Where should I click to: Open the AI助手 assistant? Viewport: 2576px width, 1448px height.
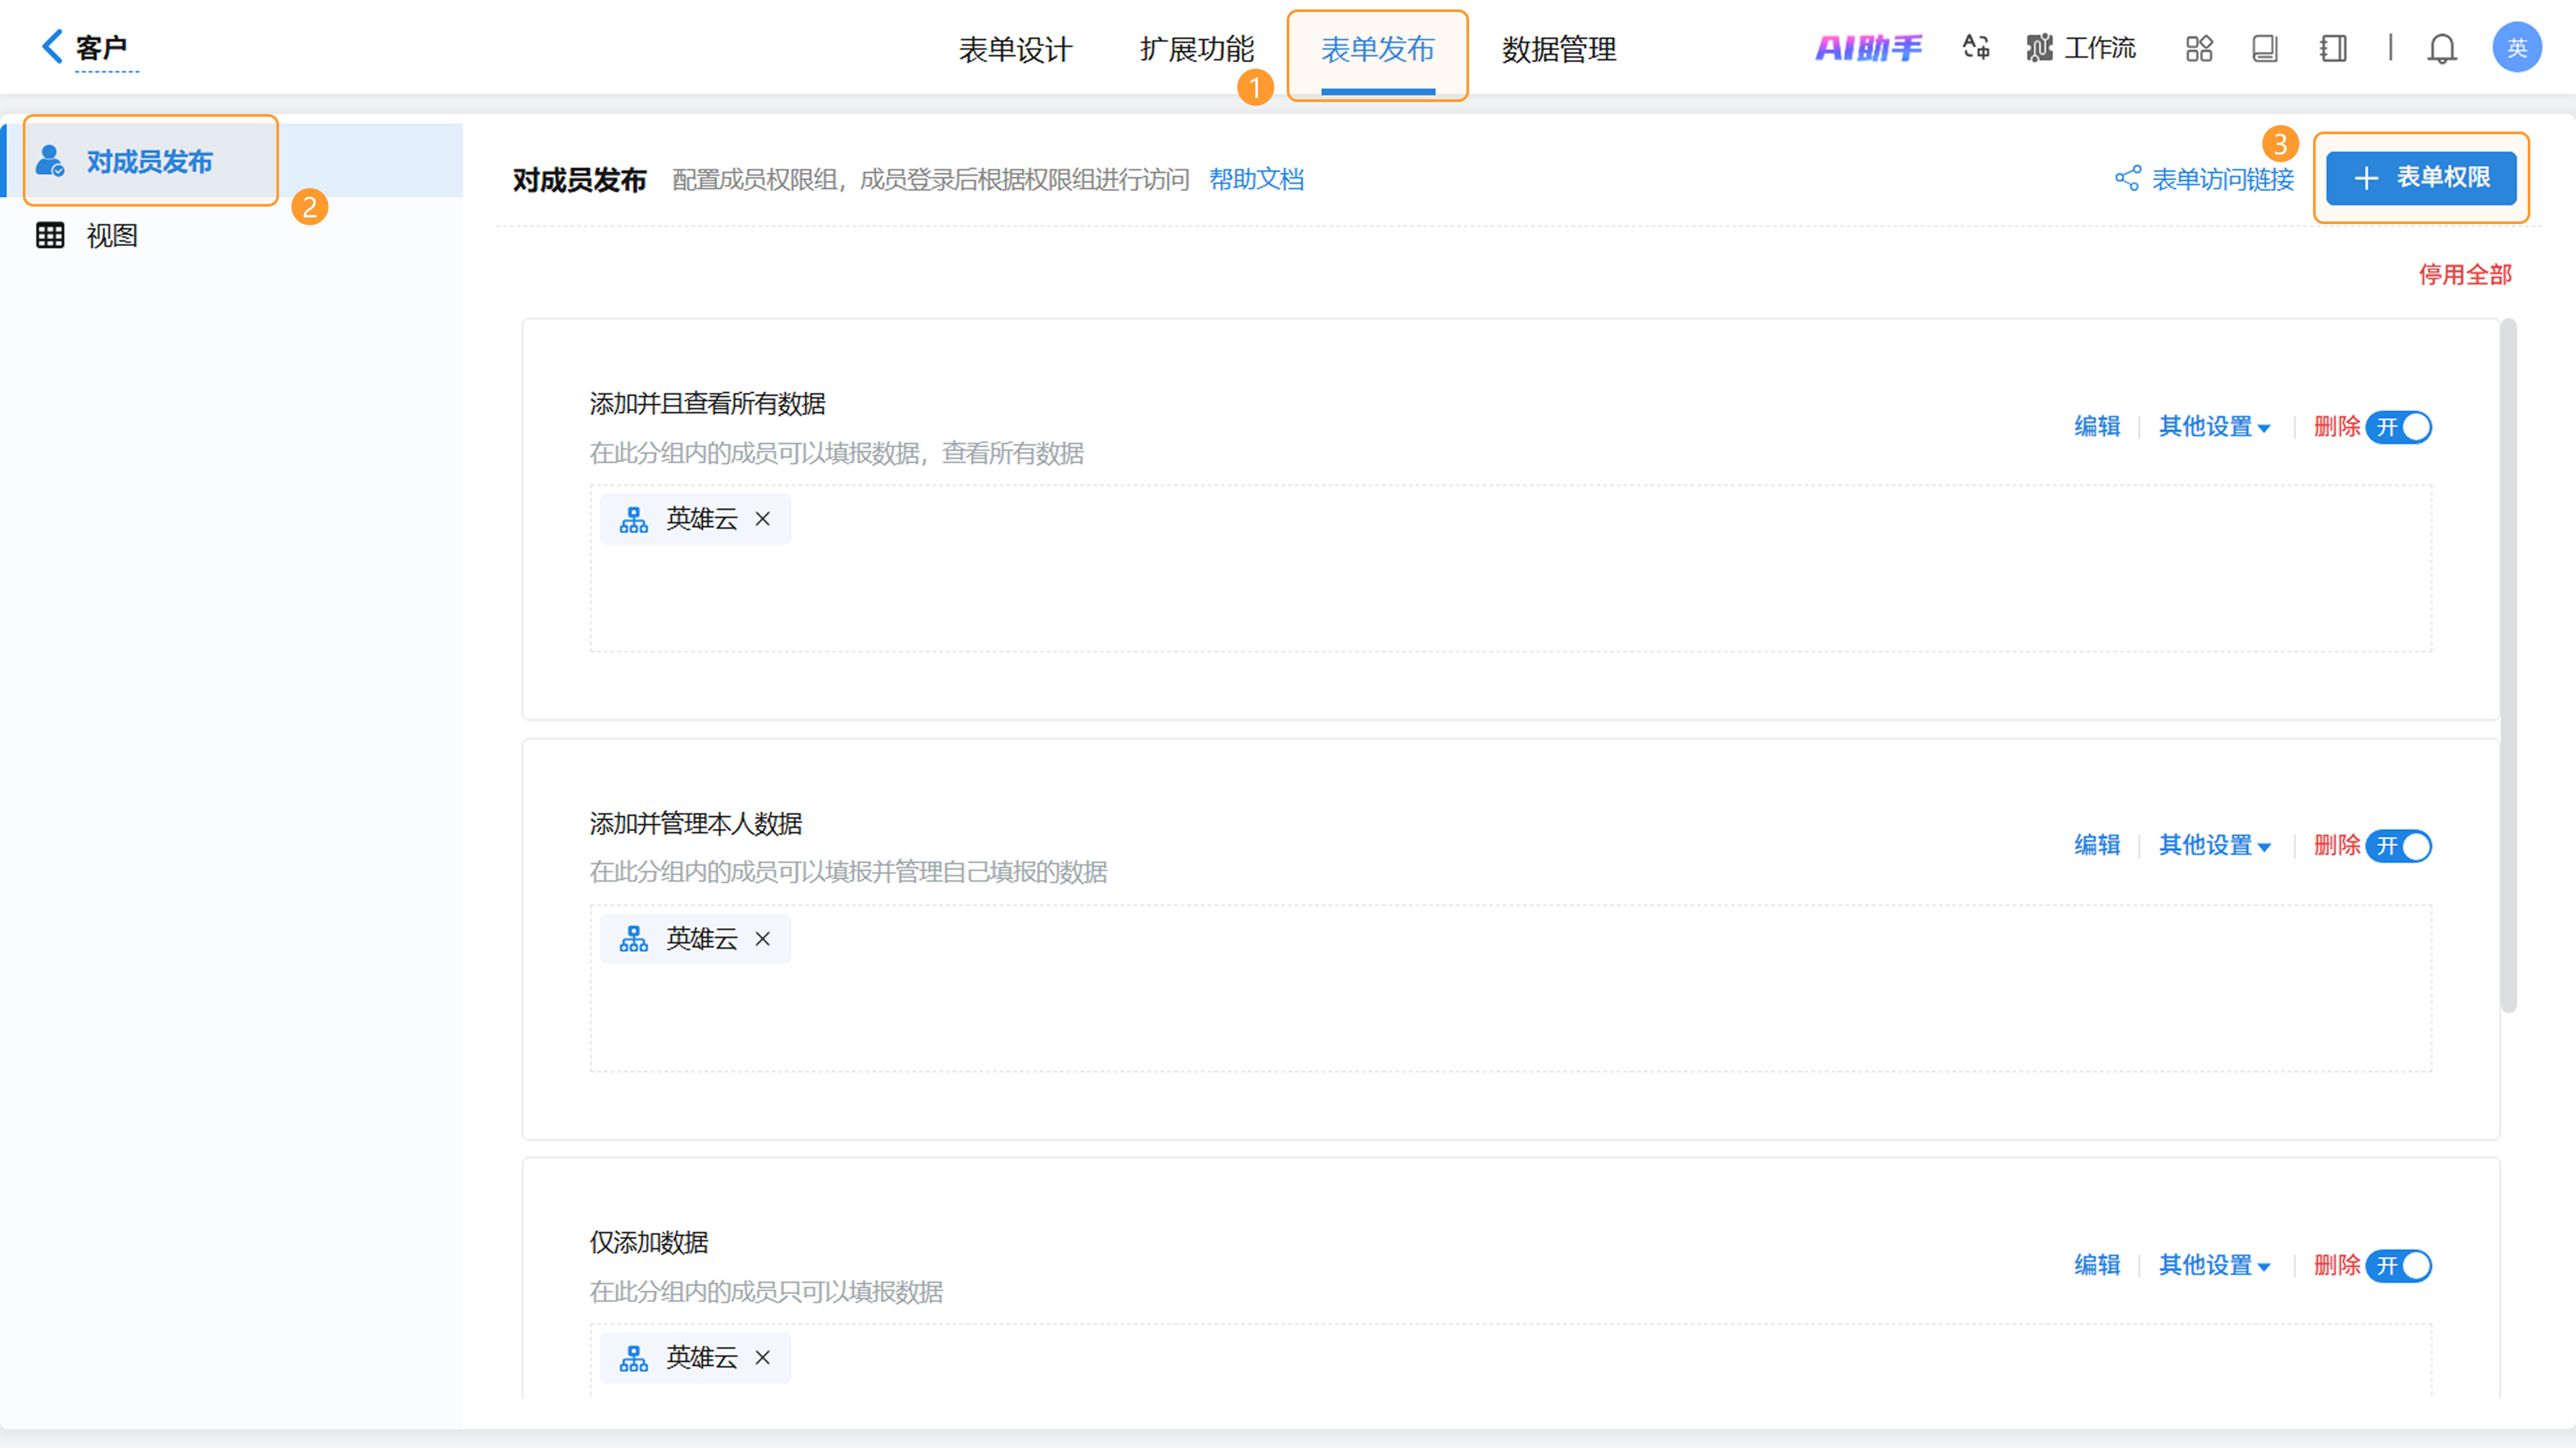(1868, 48)
